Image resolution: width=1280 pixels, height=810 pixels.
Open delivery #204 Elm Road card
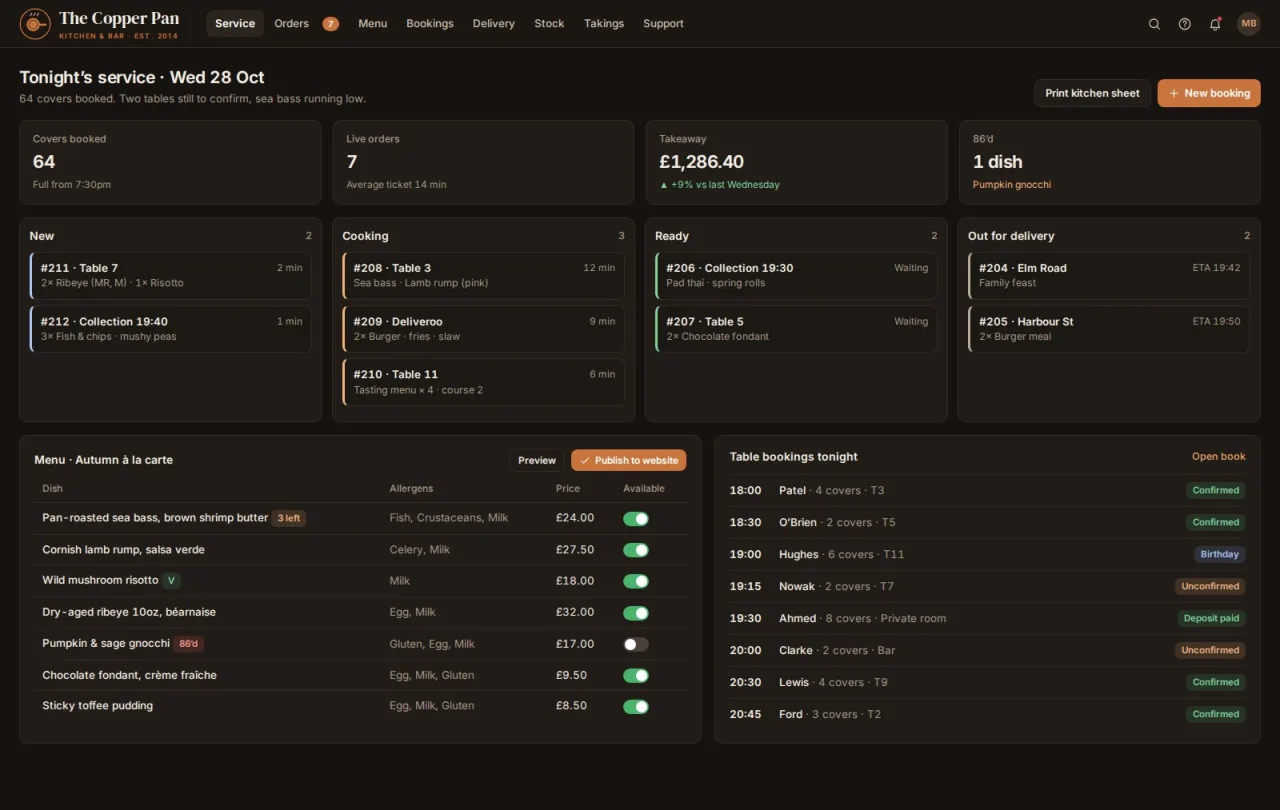pyautogui.click(x=1109, y=275)
